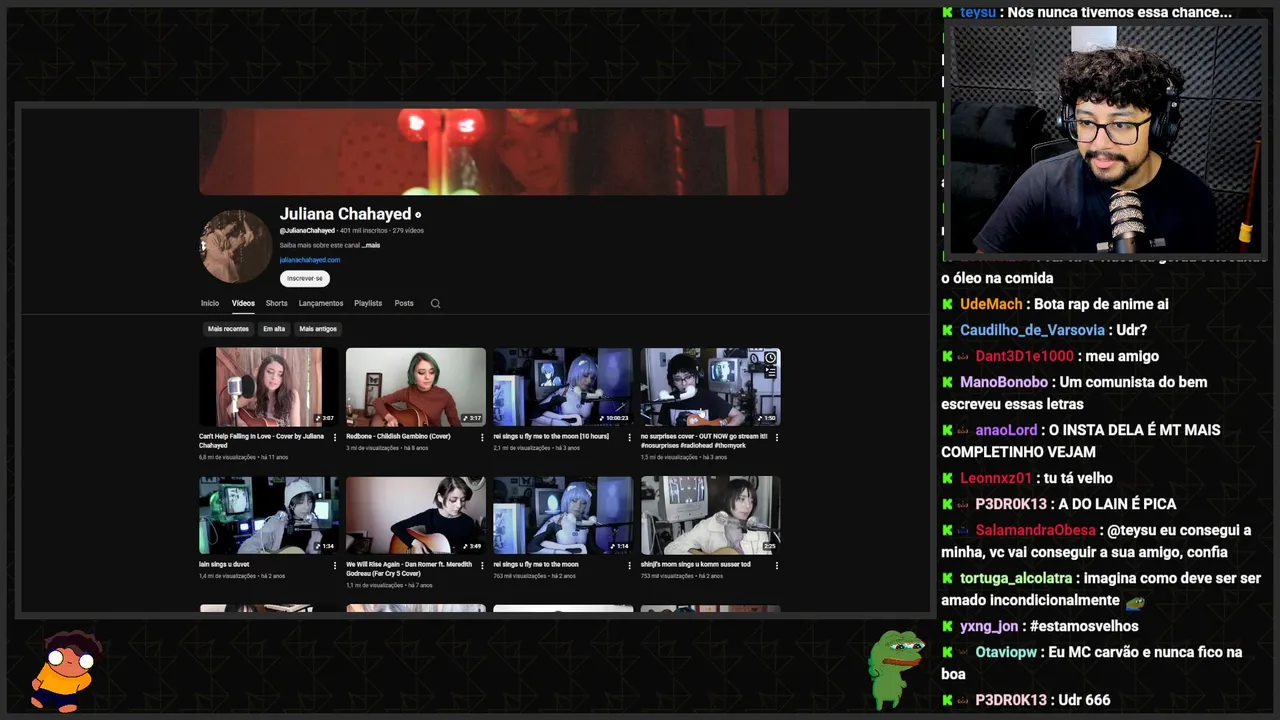
Task: Click Watch Later icon on no surprises thumbnail
Action: (771, 357)
